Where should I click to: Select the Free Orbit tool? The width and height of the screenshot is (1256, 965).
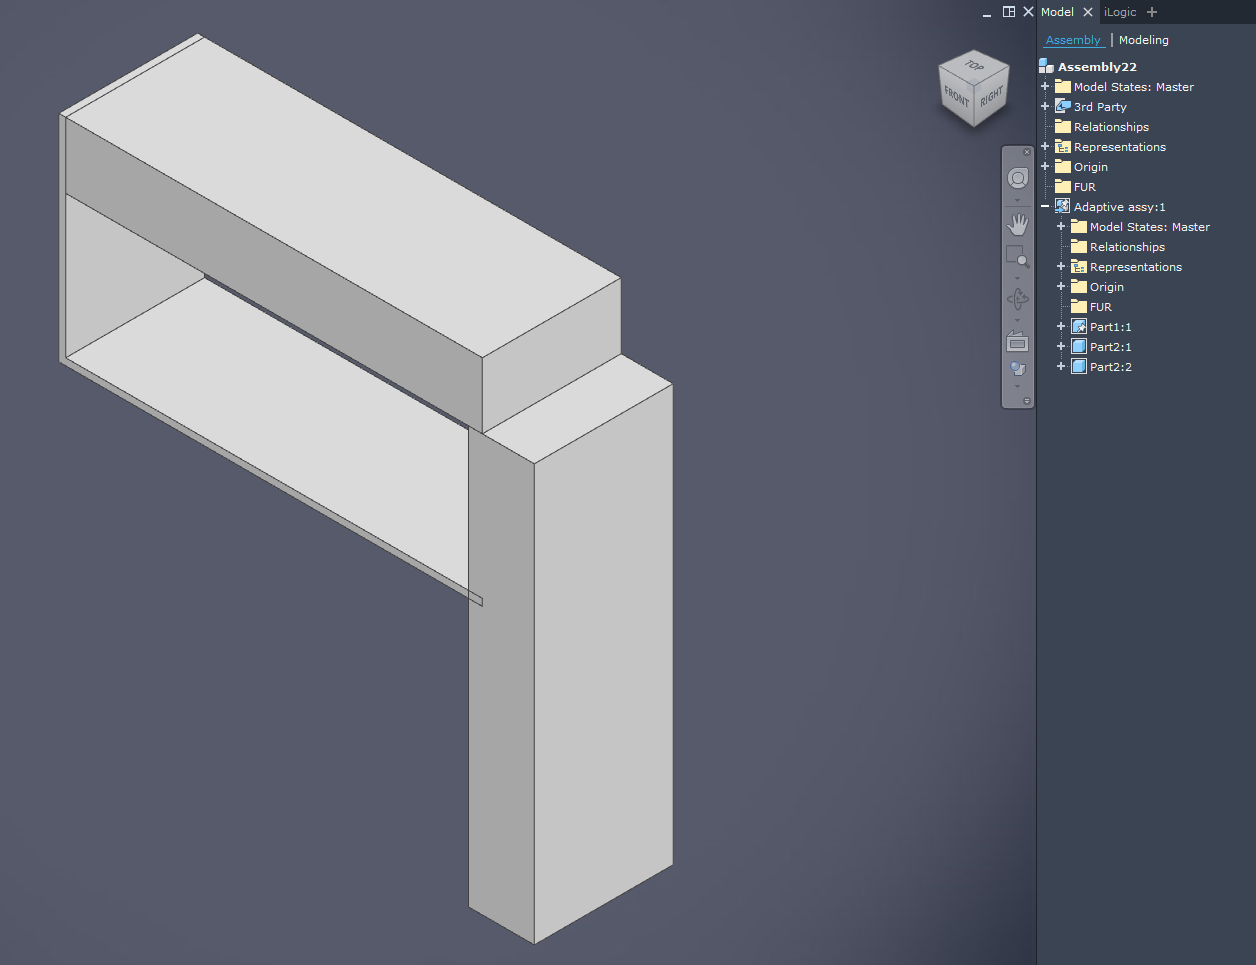pyautogui.click(x=1018, y=299)
